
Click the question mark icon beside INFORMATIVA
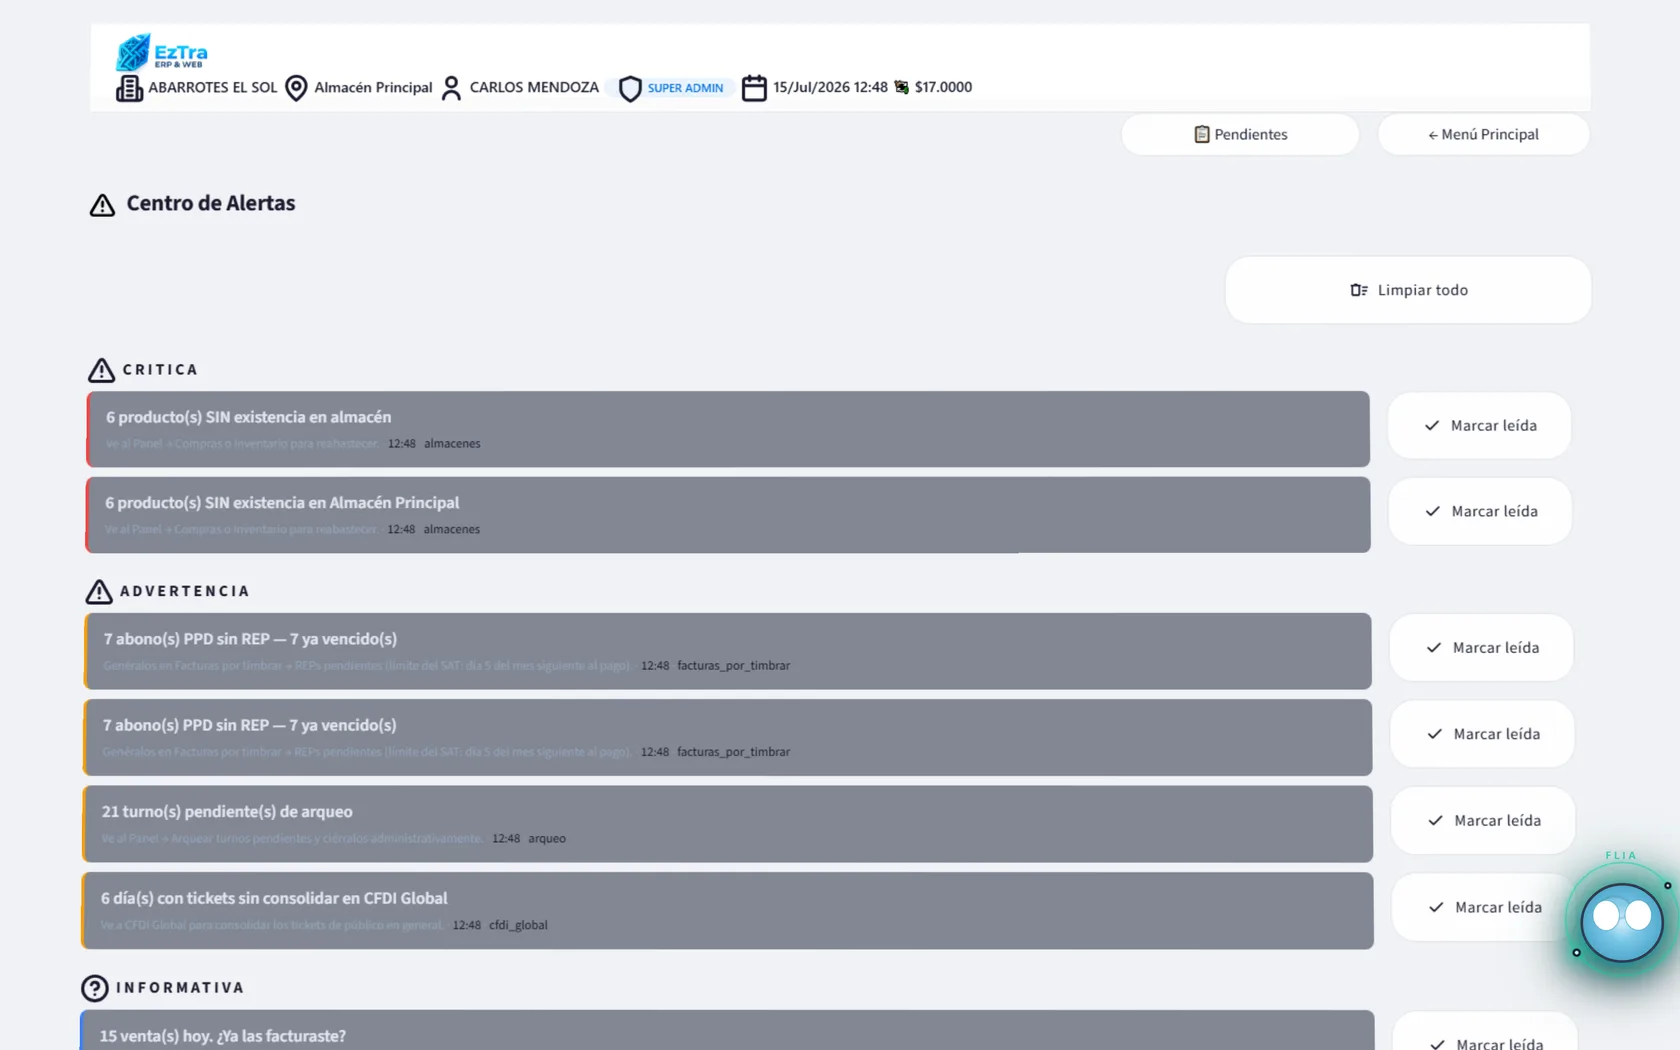(95, 988)
